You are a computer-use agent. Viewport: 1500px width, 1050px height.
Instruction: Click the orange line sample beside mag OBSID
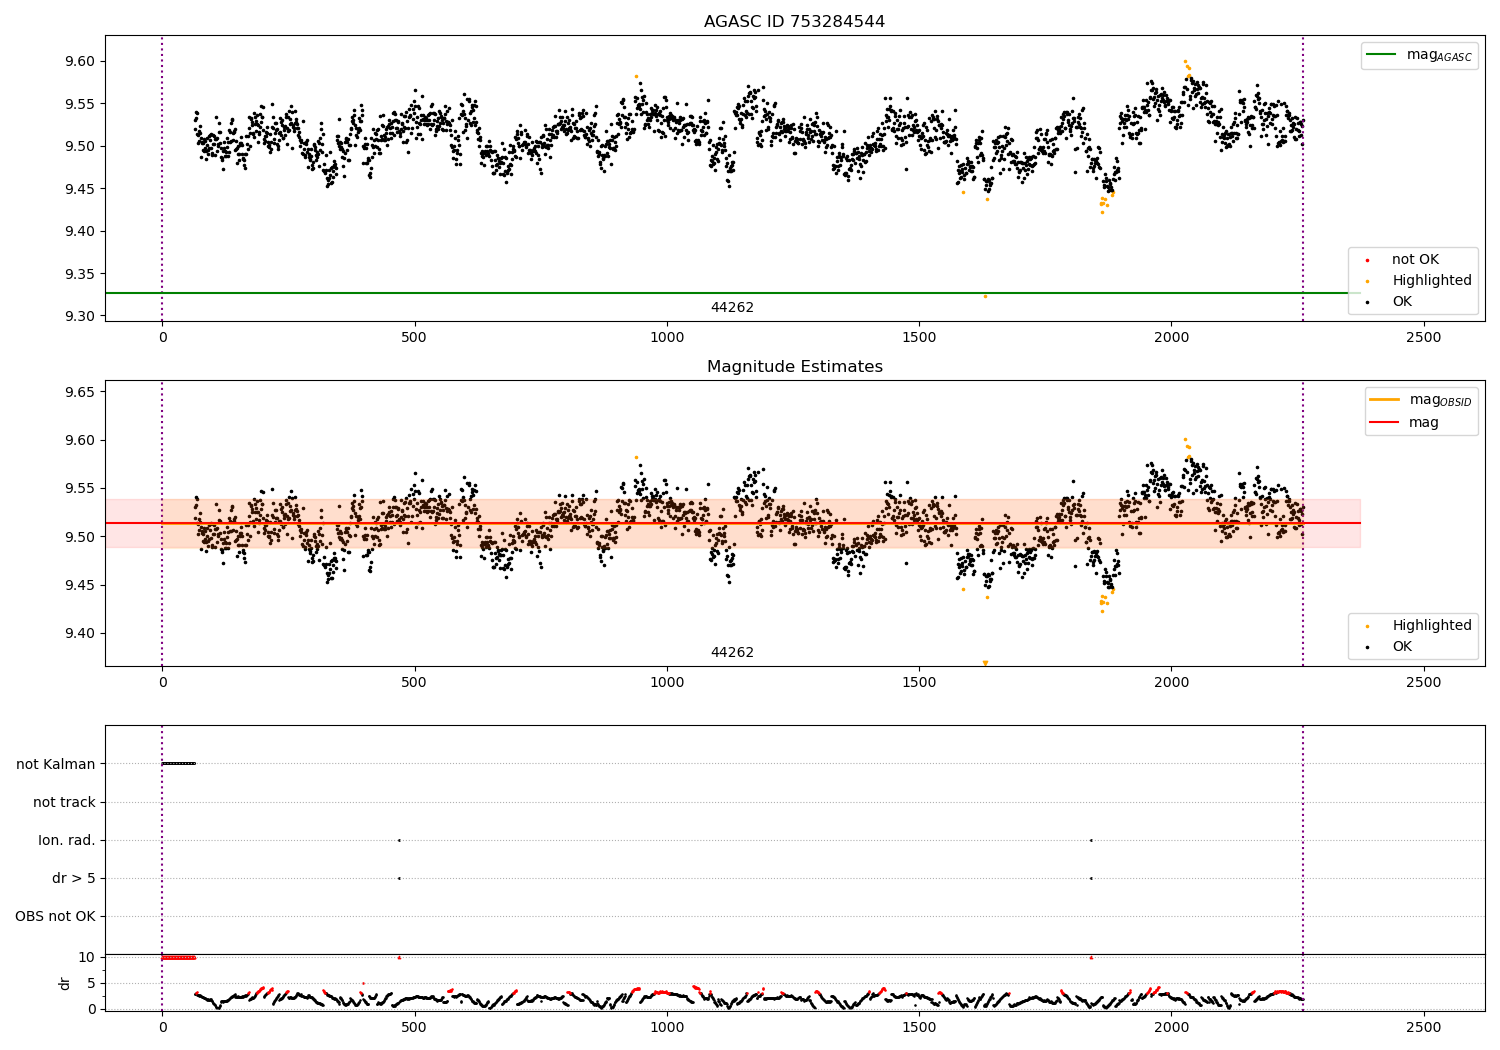coord(1384,400)
